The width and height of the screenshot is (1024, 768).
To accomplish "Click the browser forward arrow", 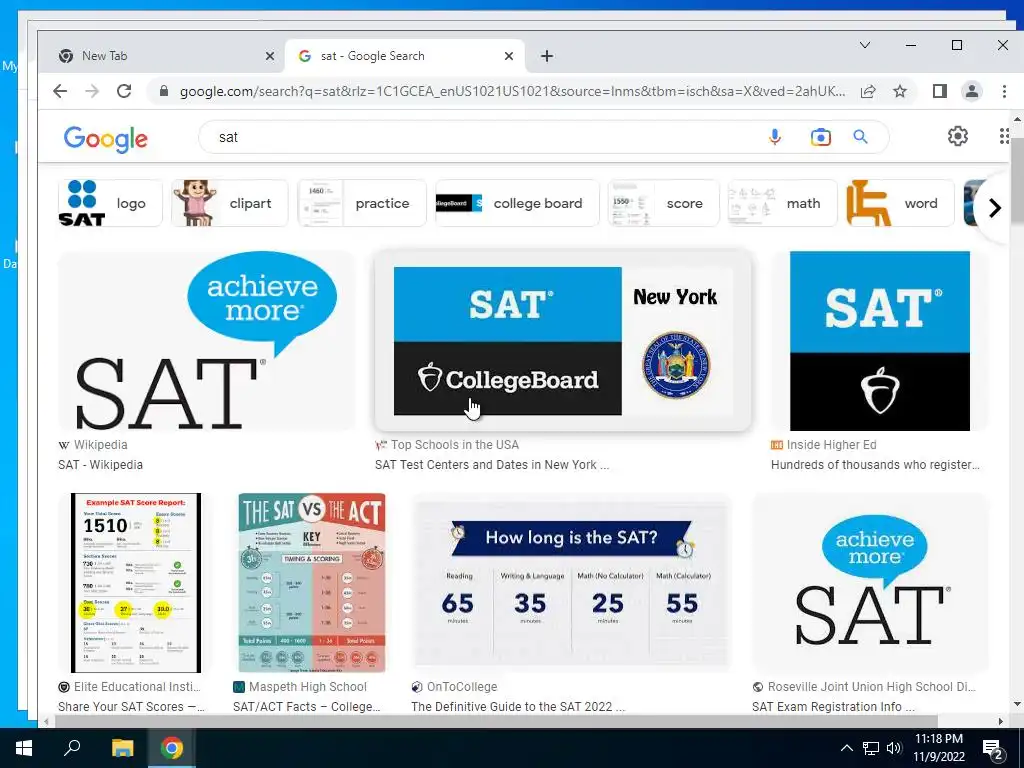I will pyautogui.click(x=92, y=91).
